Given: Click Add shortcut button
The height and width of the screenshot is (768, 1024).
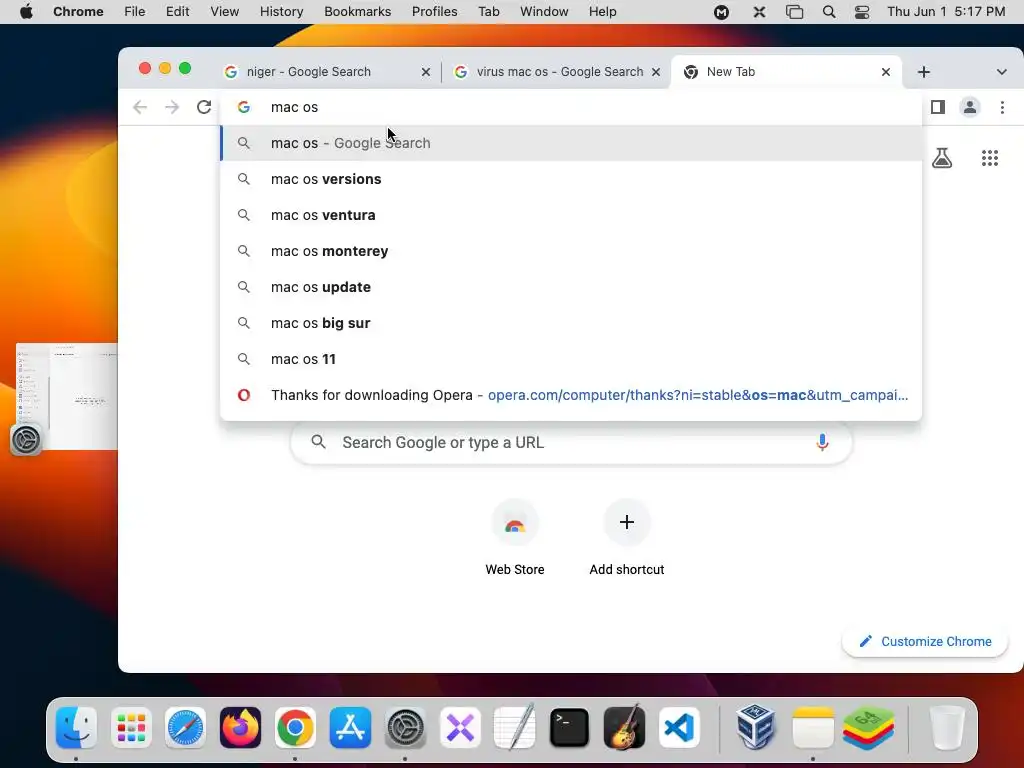Looking at the screenshot, I should 626,538.
